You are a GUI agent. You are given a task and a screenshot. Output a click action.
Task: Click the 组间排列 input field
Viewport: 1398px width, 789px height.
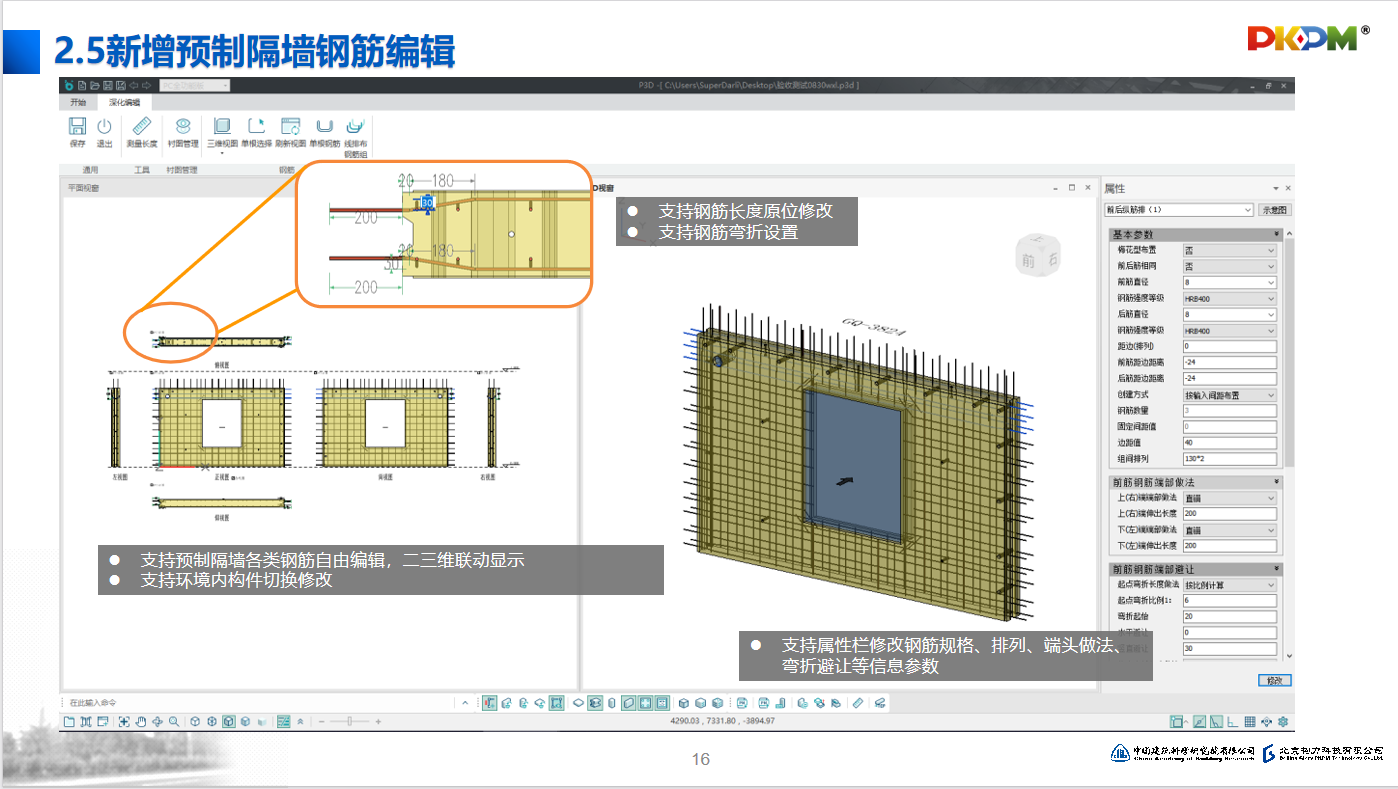click(1229, 459)
